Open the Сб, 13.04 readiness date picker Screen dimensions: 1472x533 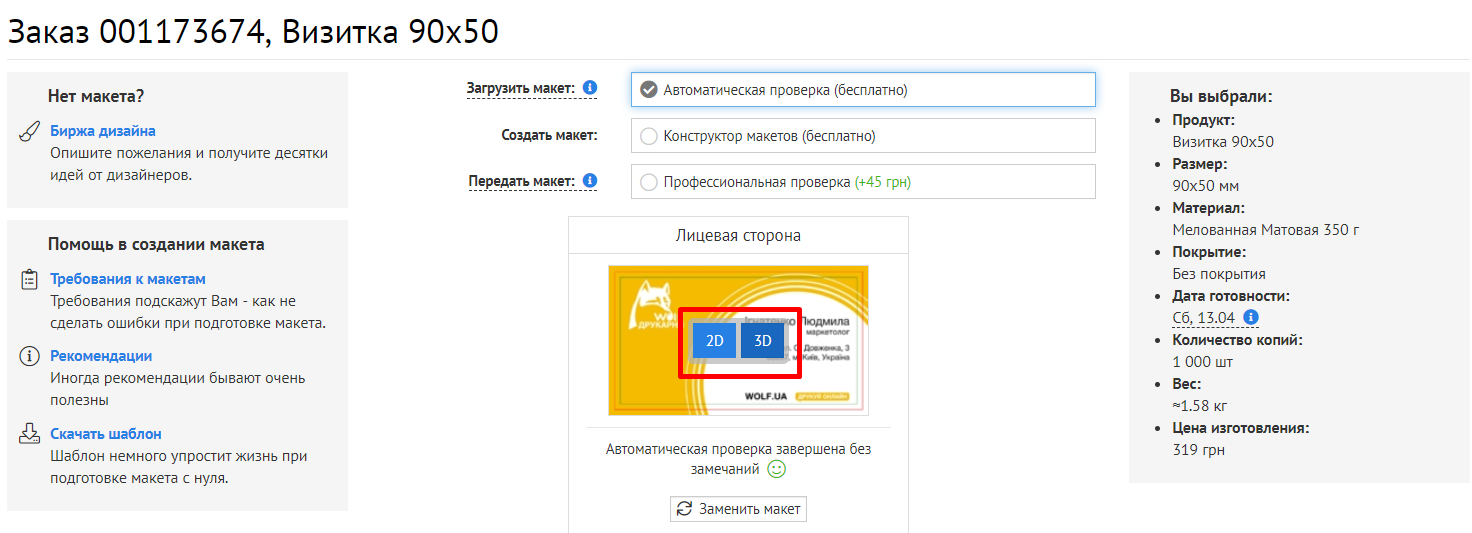[x=1203, y=318]
